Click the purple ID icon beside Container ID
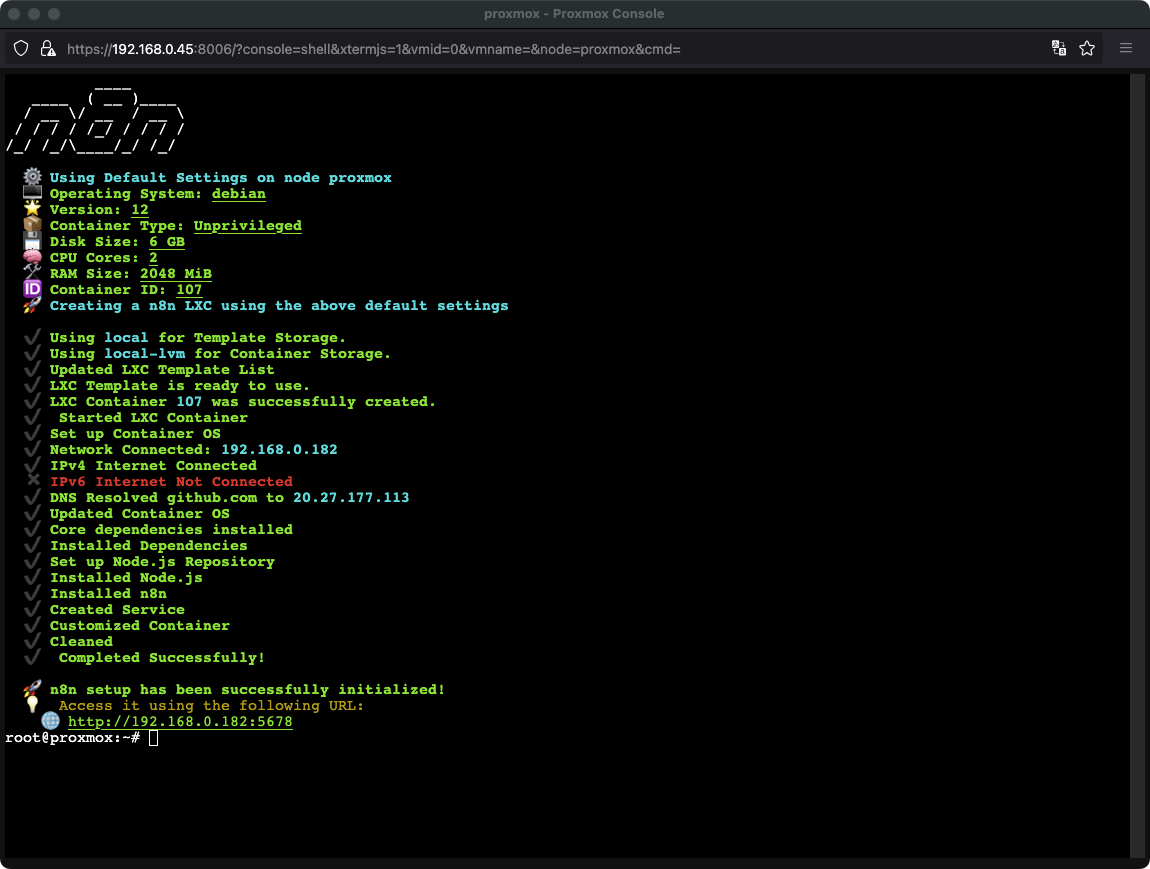The image size is (1150, 869). pyautogui.click(x=32, y=289)
